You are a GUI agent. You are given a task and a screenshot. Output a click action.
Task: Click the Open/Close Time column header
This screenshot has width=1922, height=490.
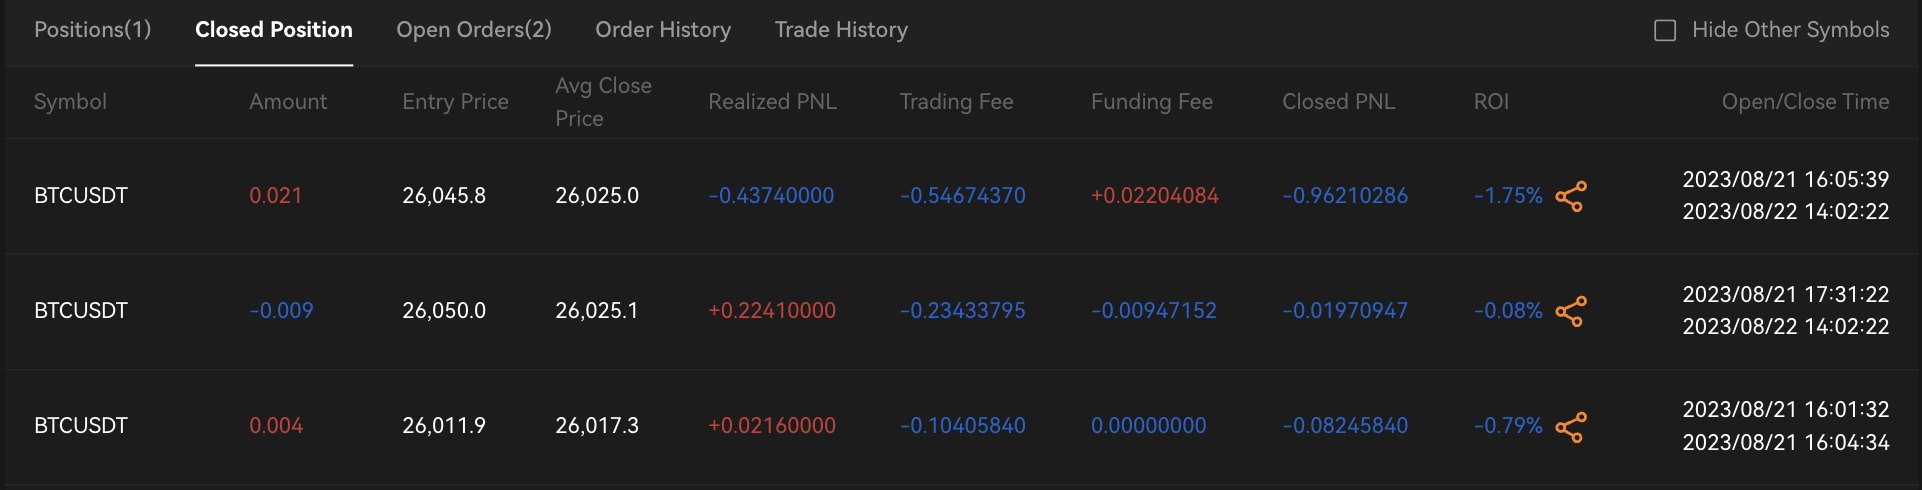[x=1805, y=102]
